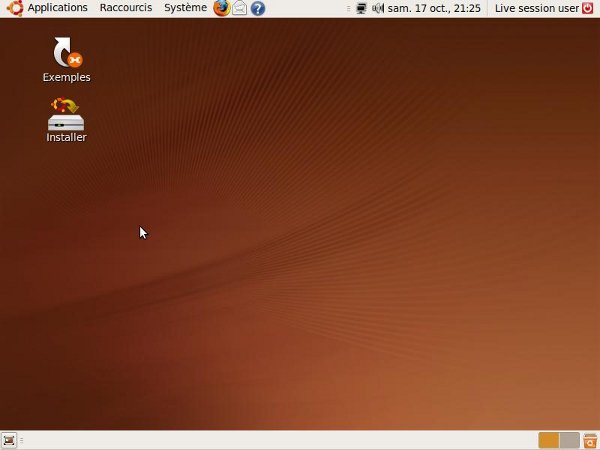This screenshot has width=600, height=450.
Task: Click the volume speaker icon
Action: point(378,8)
